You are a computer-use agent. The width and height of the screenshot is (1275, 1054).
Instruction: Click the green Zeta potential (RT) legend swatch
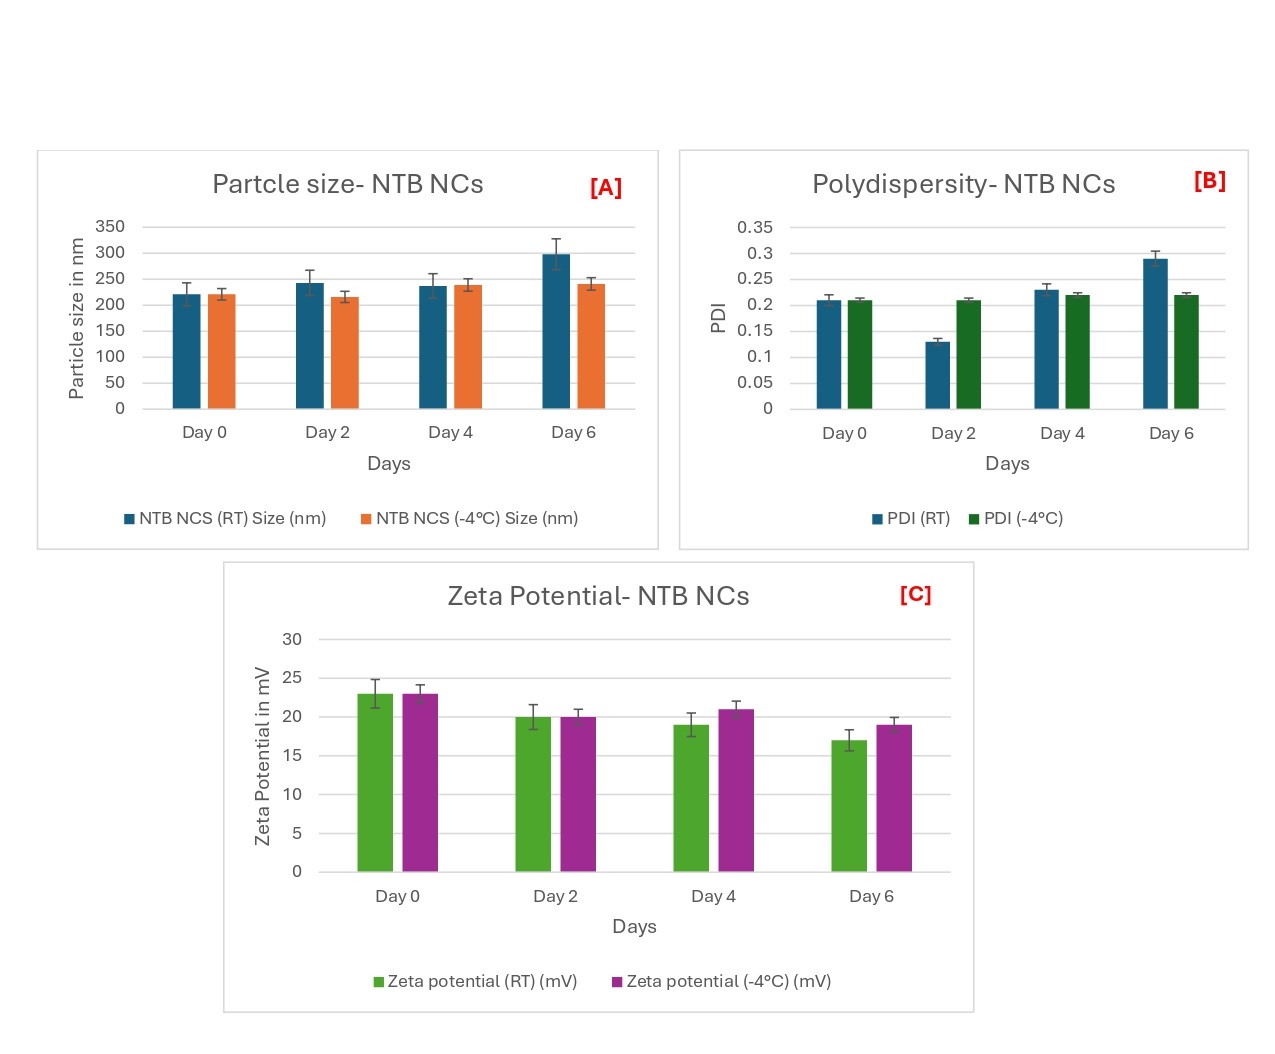[x=379, y=982]
